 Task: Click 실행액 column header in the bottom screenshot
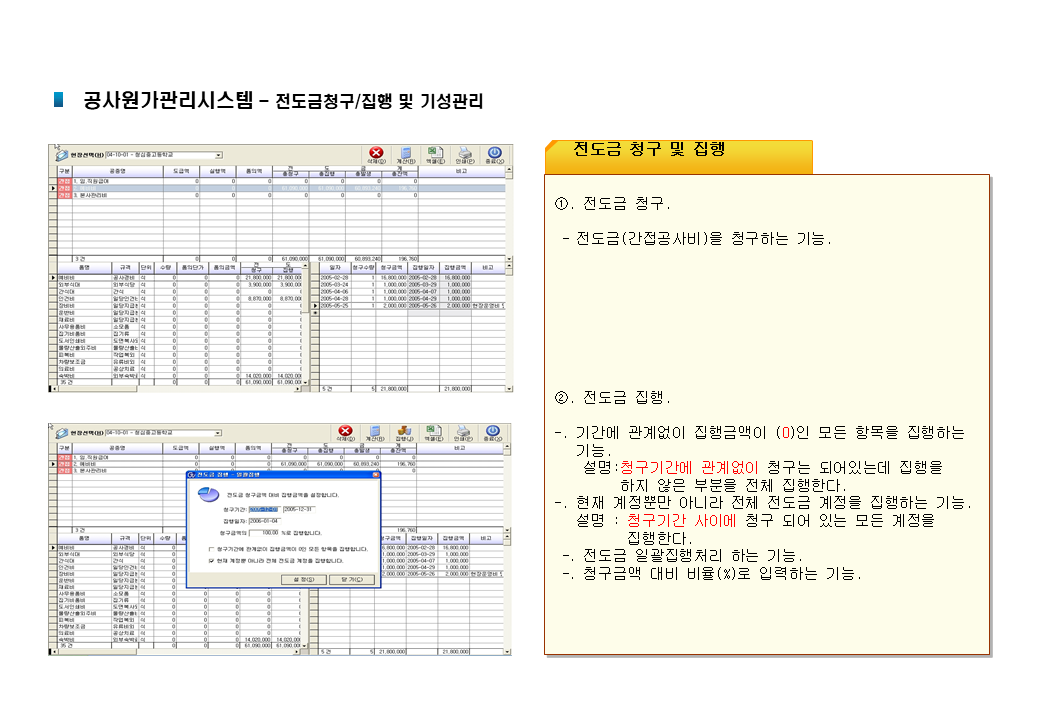pyautogui.click(x=217, y=448)
